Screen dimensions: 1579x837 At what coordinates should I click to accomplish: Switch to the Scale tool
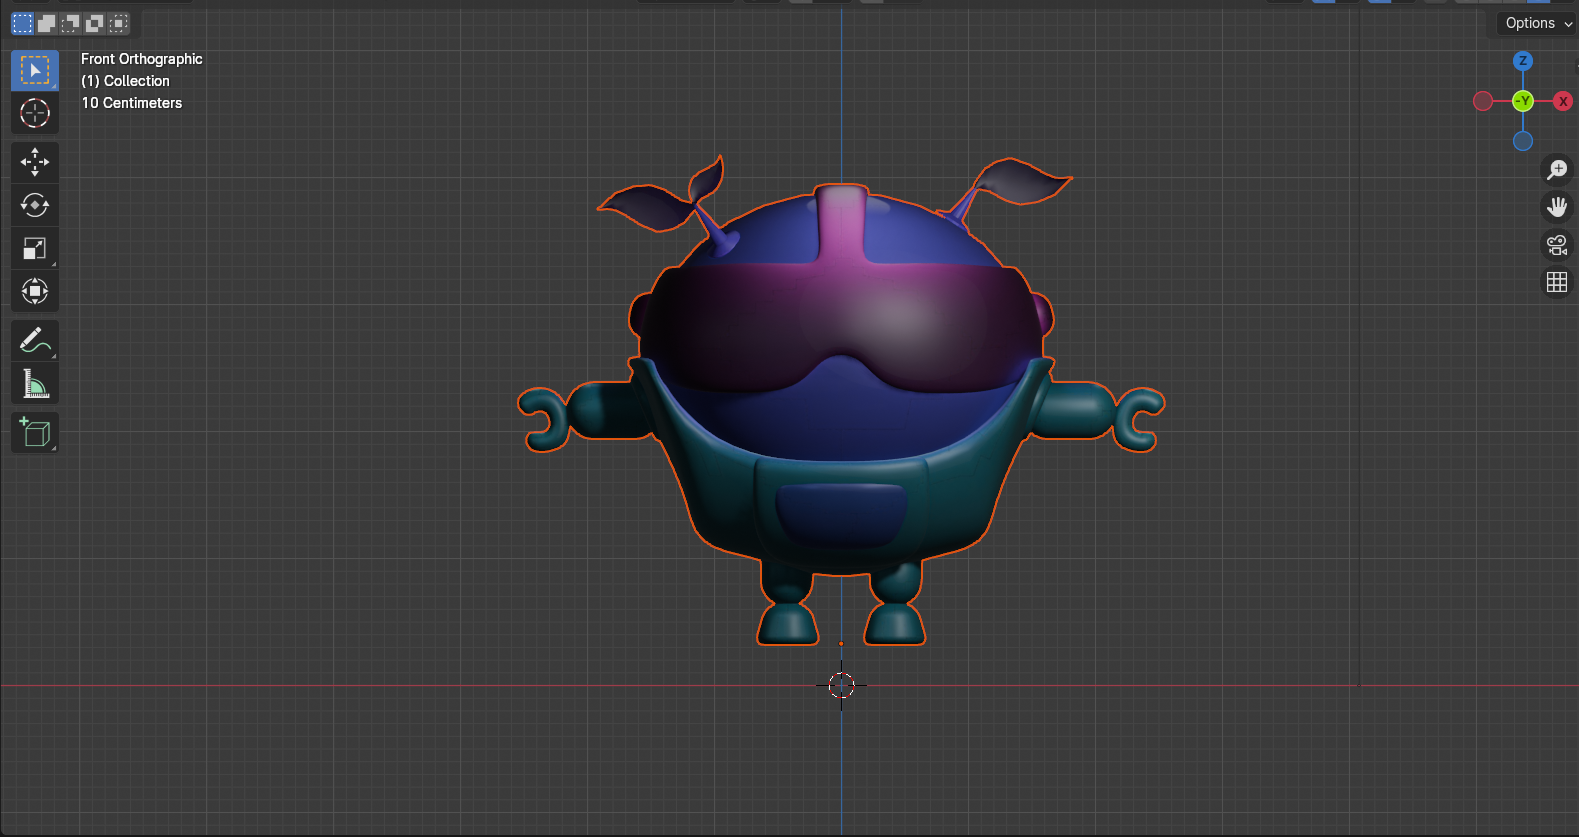click(35, 248)
